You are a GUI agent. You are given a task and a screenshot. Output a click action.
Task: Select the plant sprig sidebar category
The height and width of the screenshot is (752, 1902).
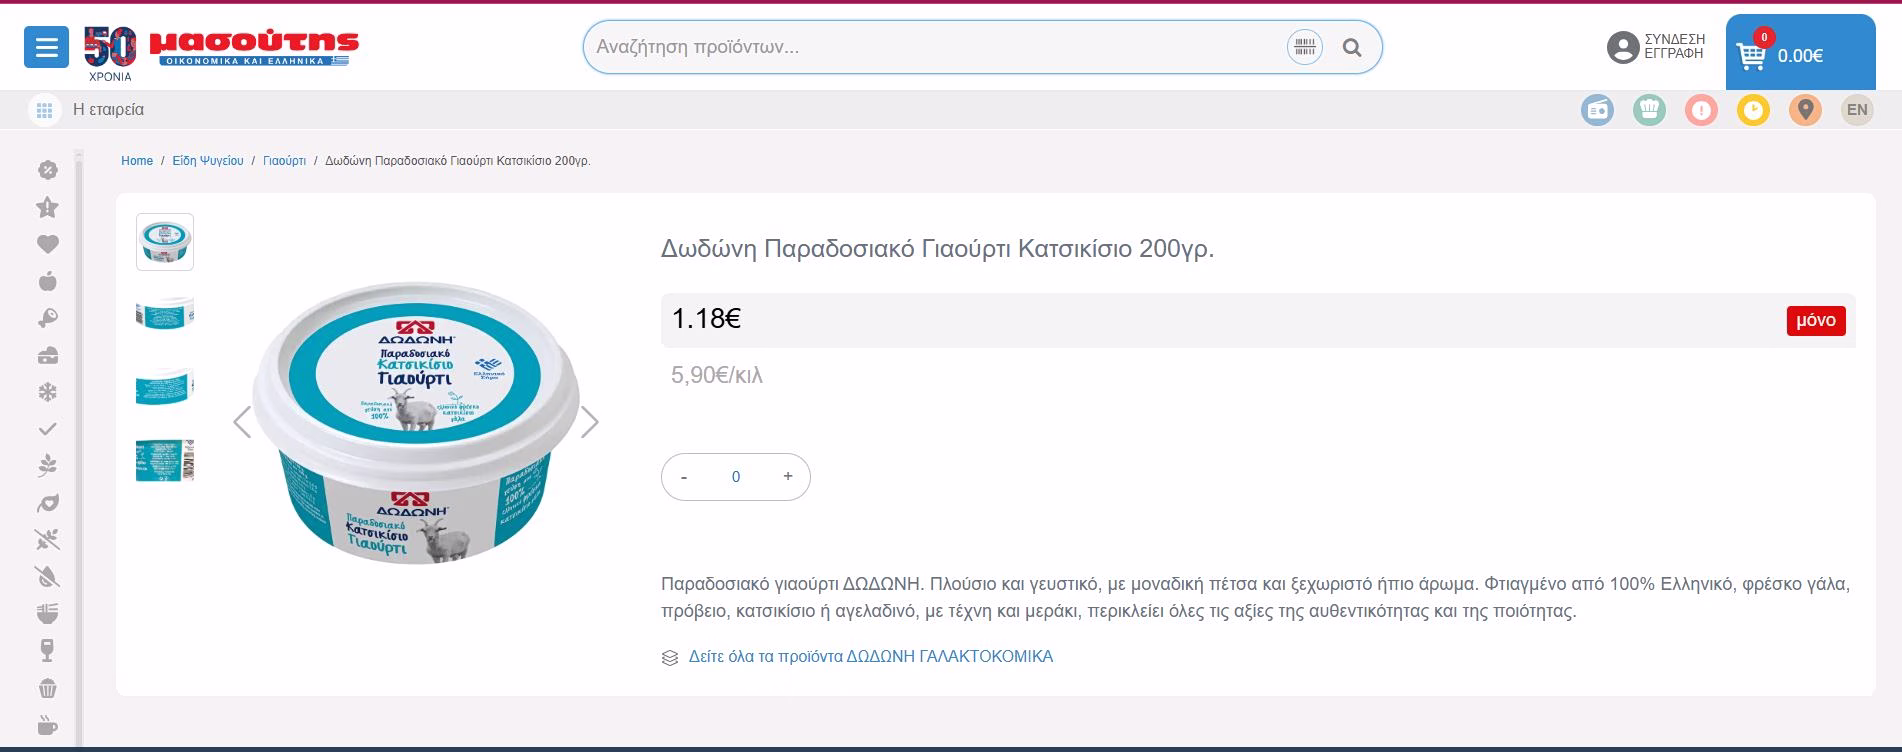pyautogui.click(x=48, y=466)
